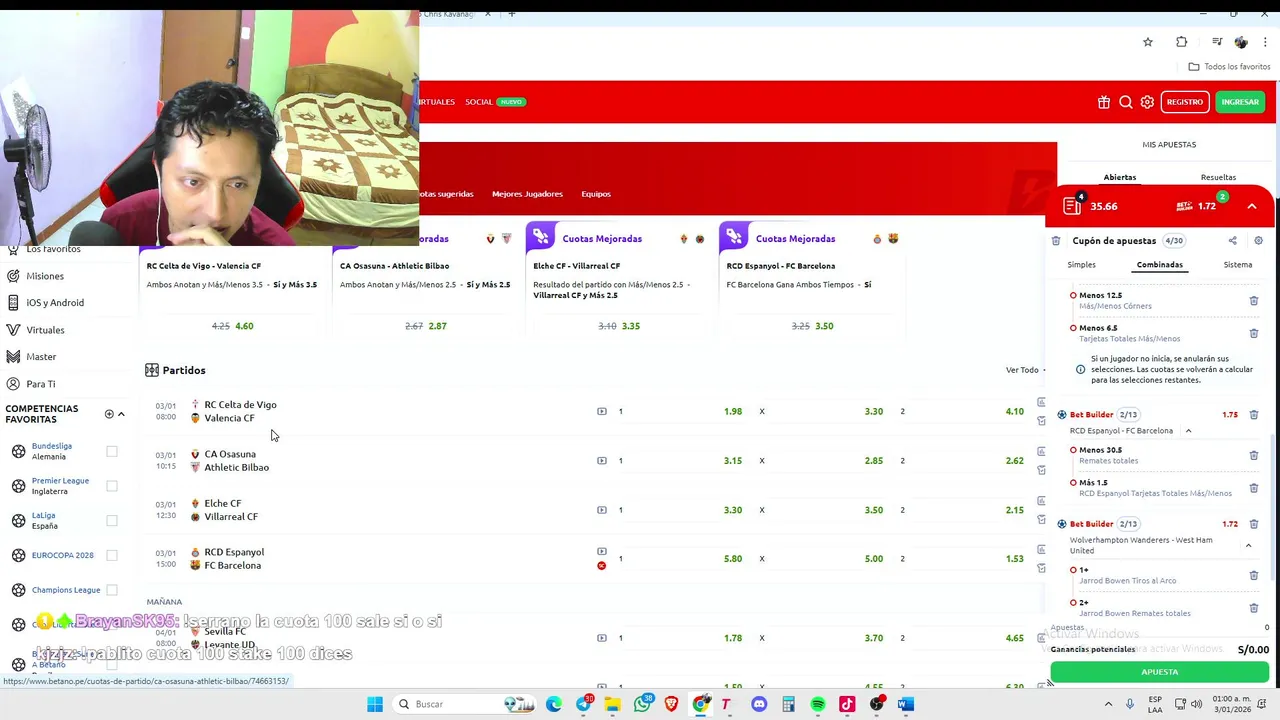
Task: Clear the whole coupon with trash icon
Action: 1056,241
